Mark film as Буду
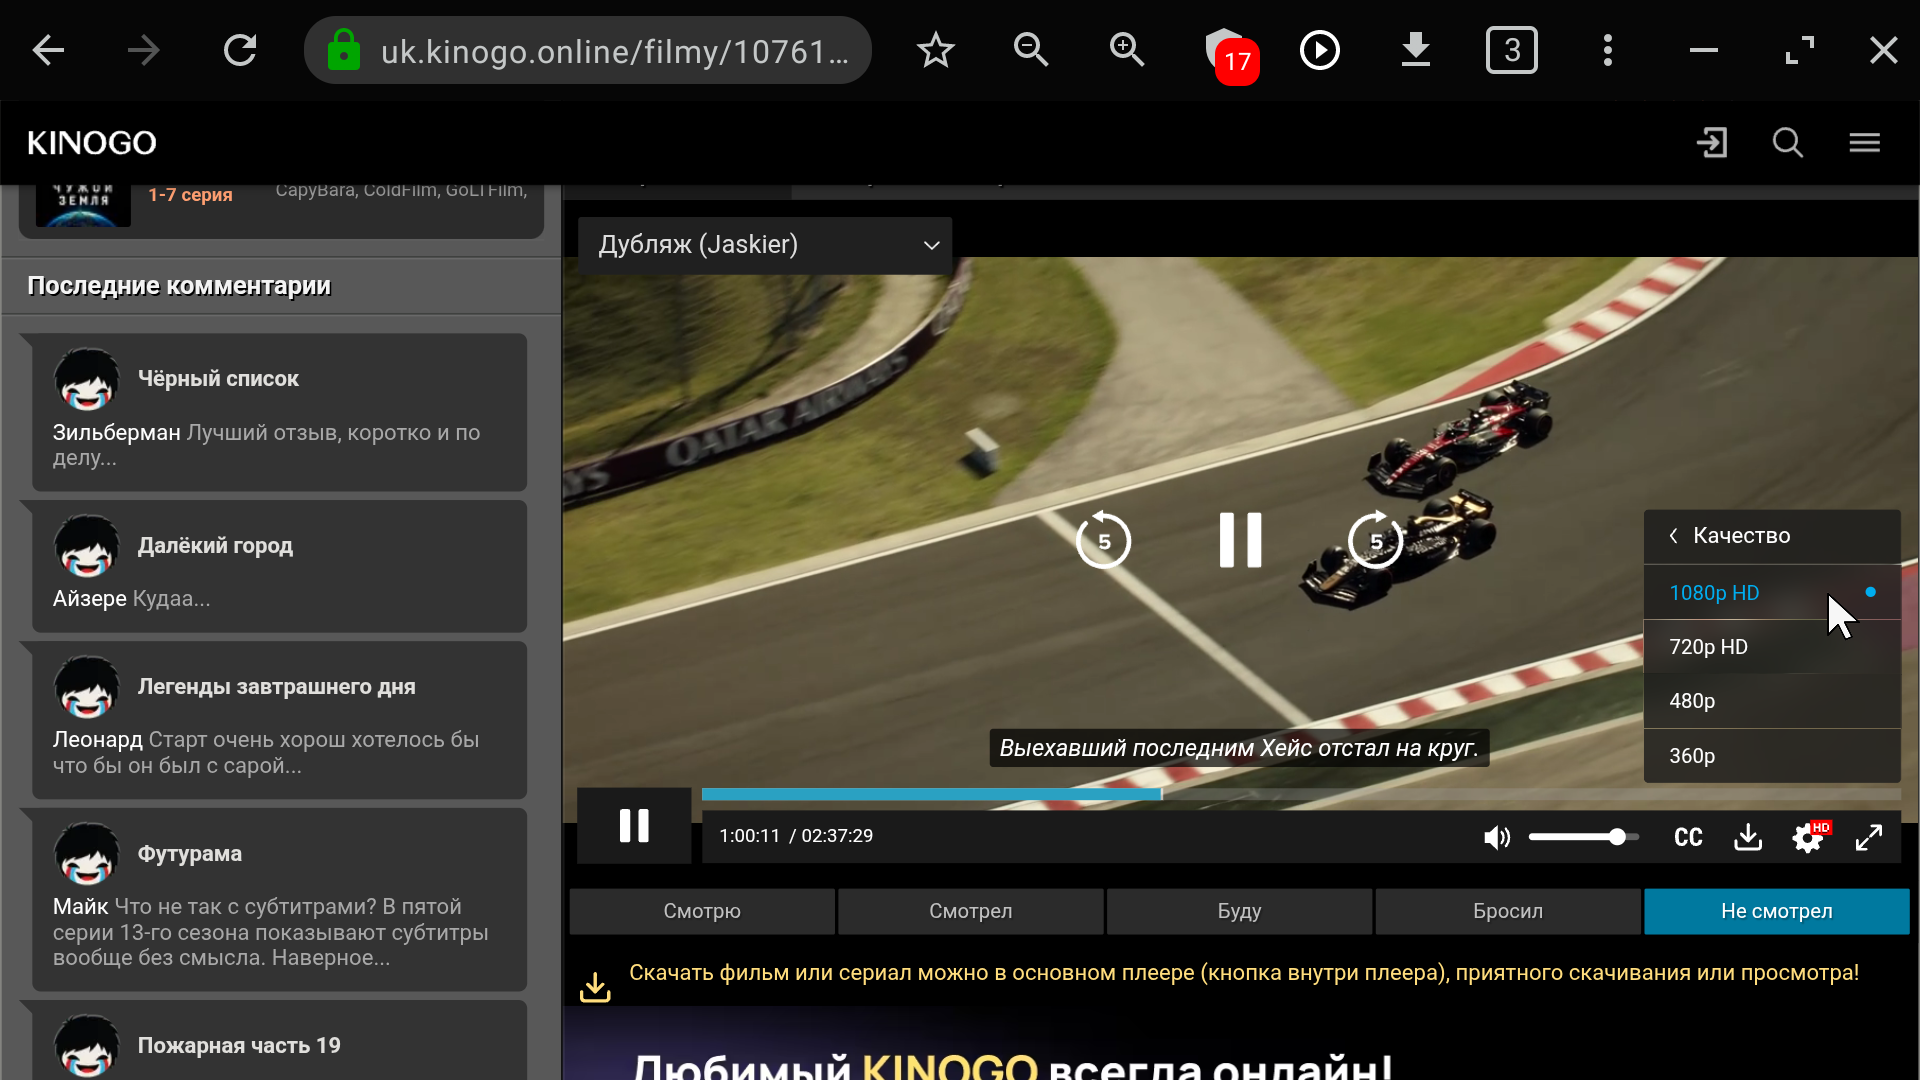The image size is (1920, 1080). point(1239,911)
